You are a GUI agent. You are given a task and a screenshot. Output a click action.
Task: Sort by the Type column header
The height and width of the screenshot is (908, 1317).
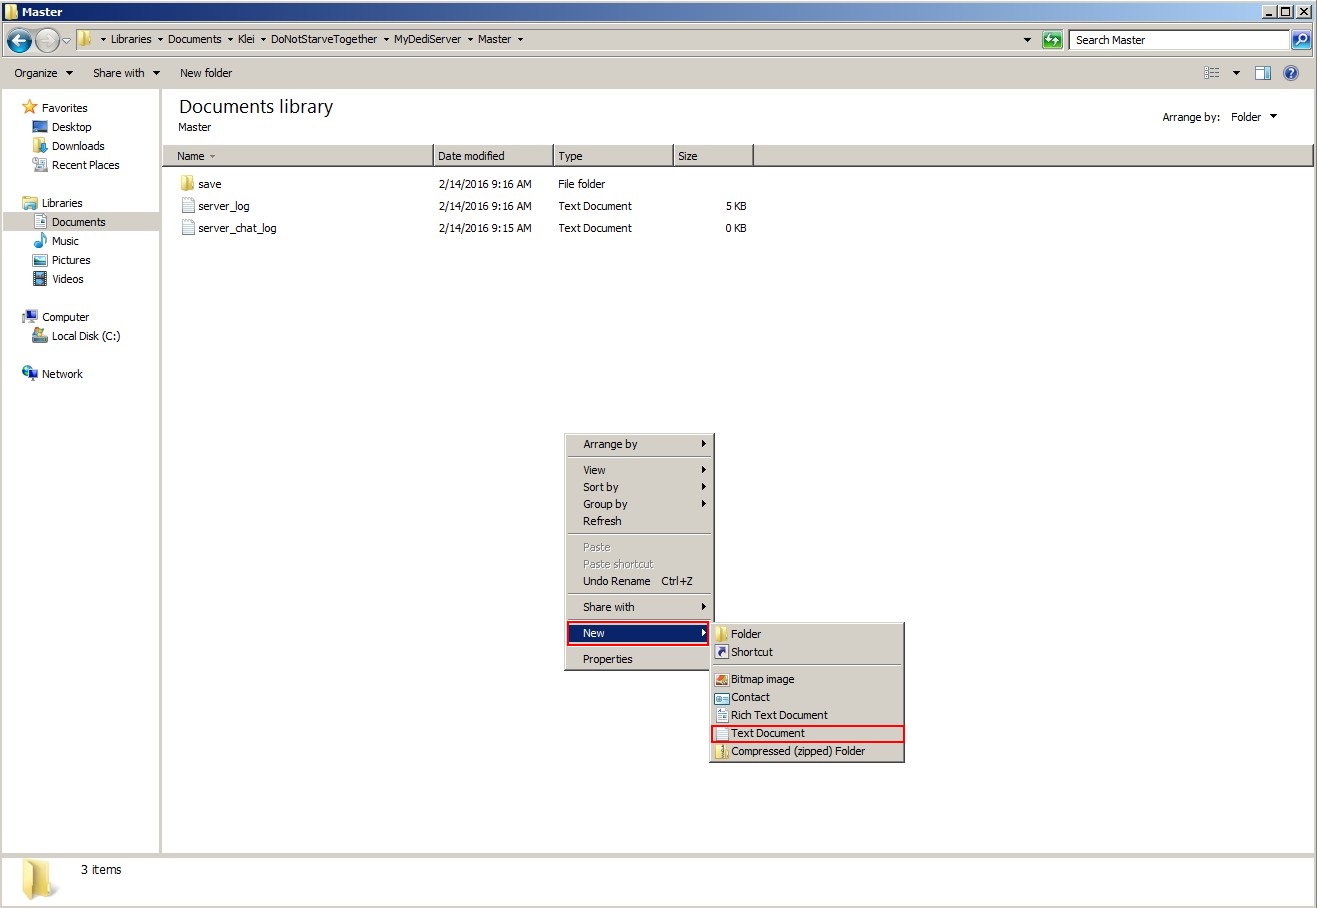(613, 156)
